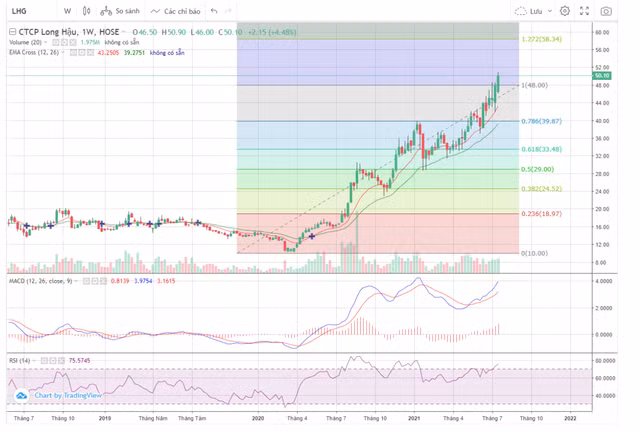
Task: Open chart settings via the gear icon
Action: pos(565,11)
